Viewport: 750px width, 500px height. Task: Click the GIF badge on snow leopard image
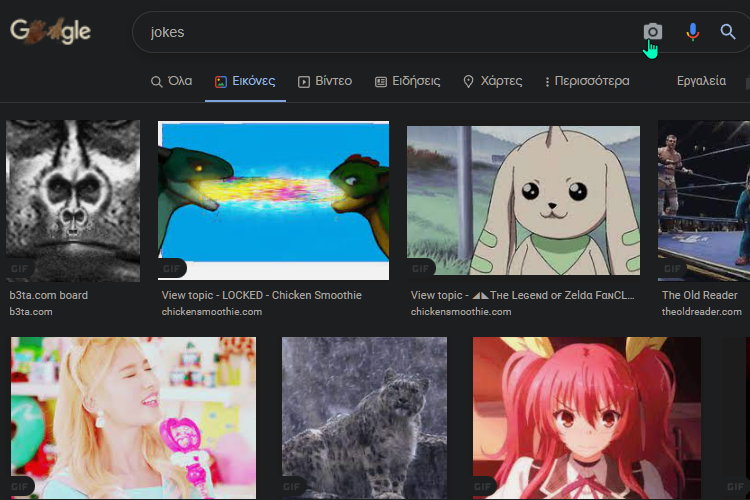point(292,487)
